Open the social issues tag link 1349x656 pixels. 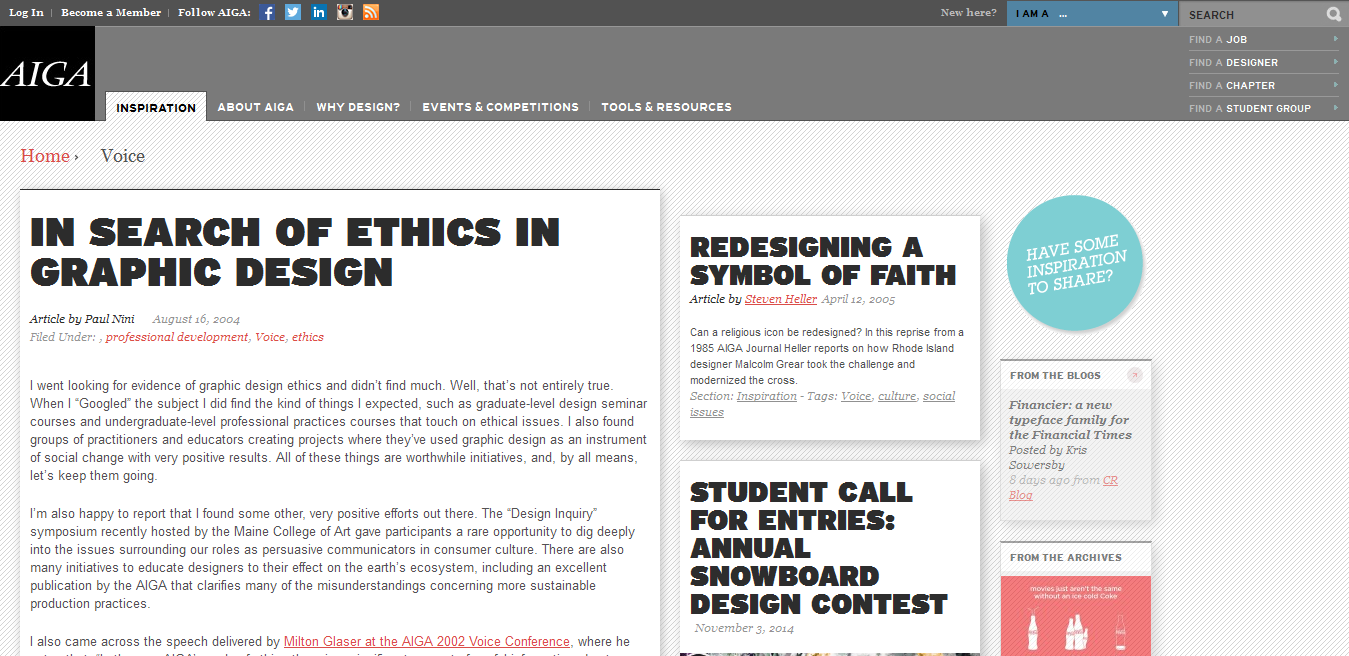coord(822,404)
